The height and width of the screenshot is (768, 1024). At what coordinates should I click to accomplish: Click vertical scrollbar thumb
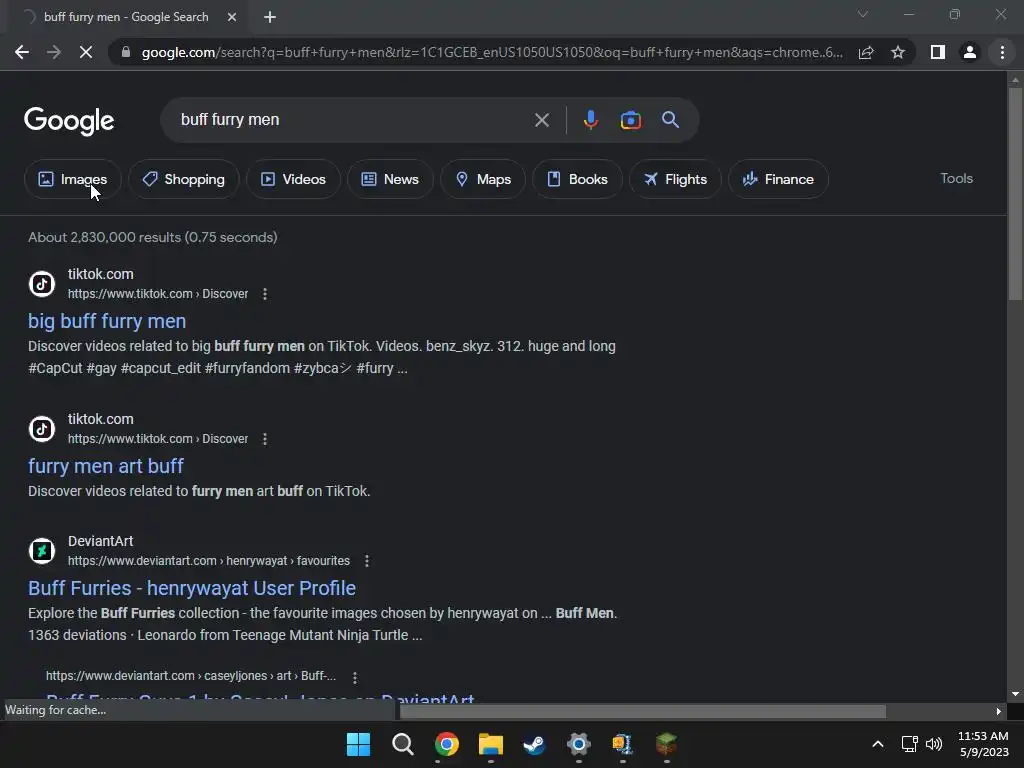[x=1015, y=193]
